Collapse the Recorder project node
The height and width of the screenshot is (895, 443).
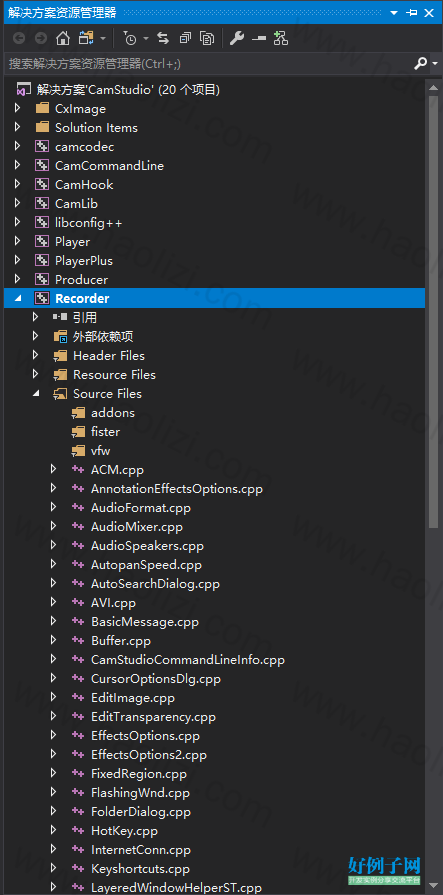[17, 299]
